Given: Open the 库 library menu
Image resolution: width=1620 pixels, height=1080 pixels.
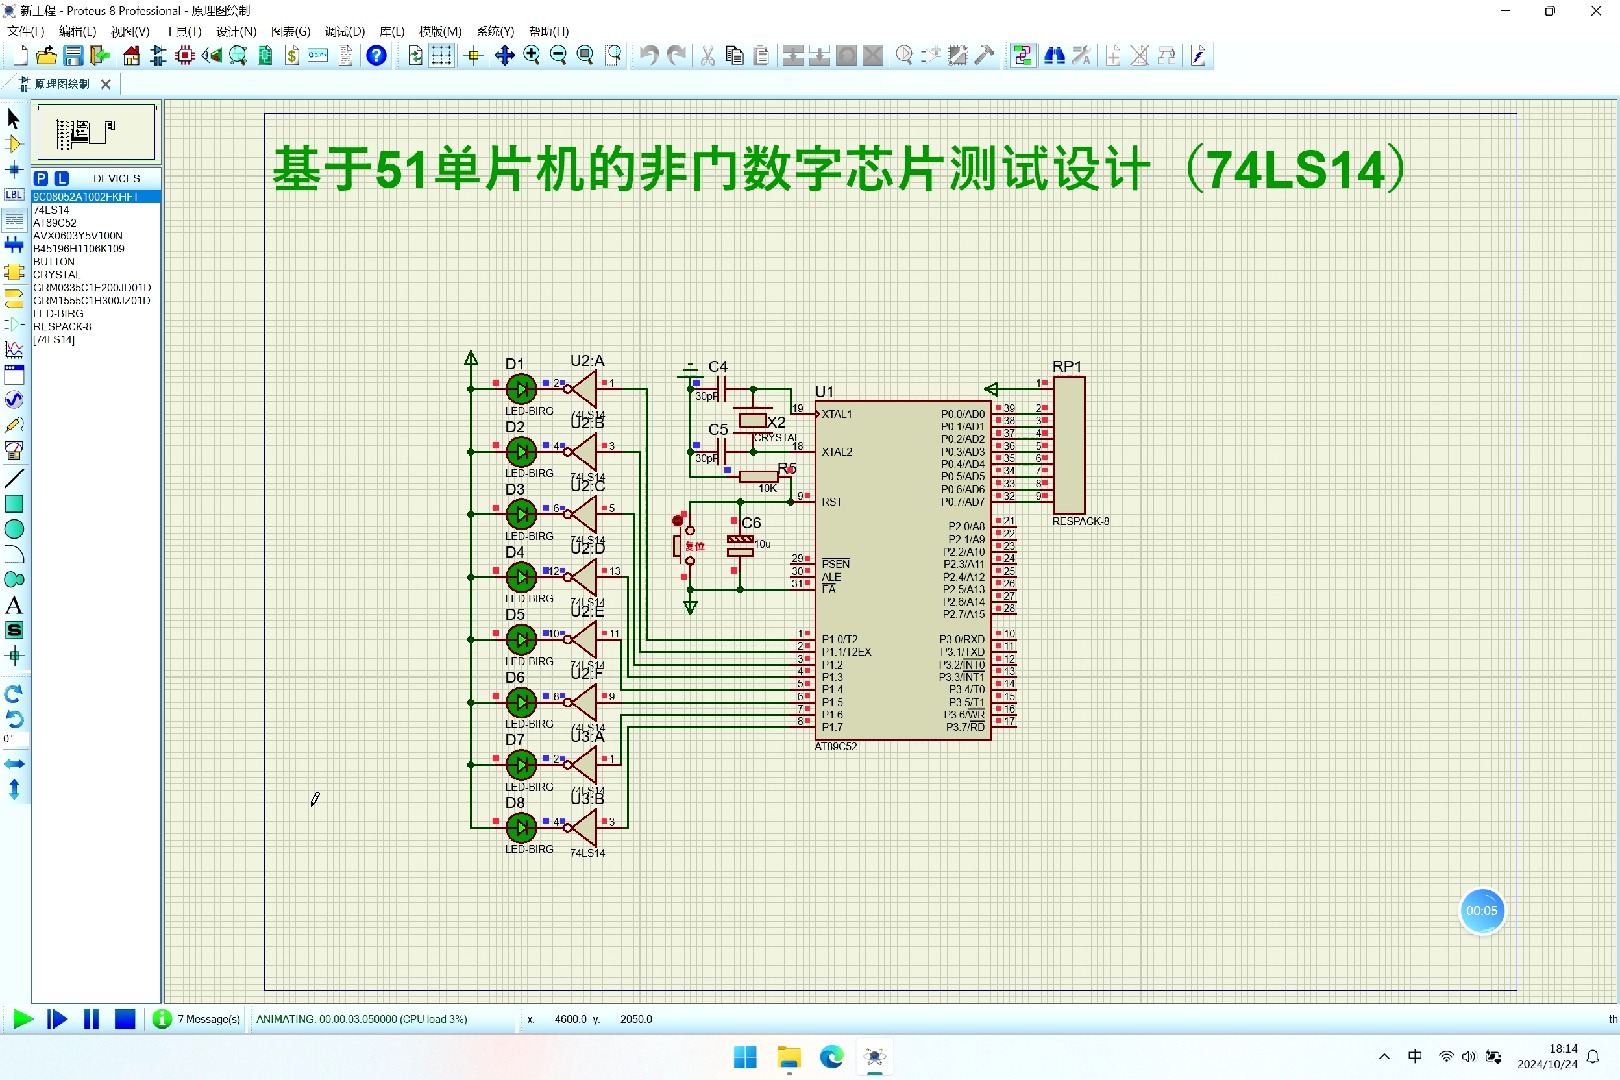Looking at the screenshot, I should [x=392, y=31].
